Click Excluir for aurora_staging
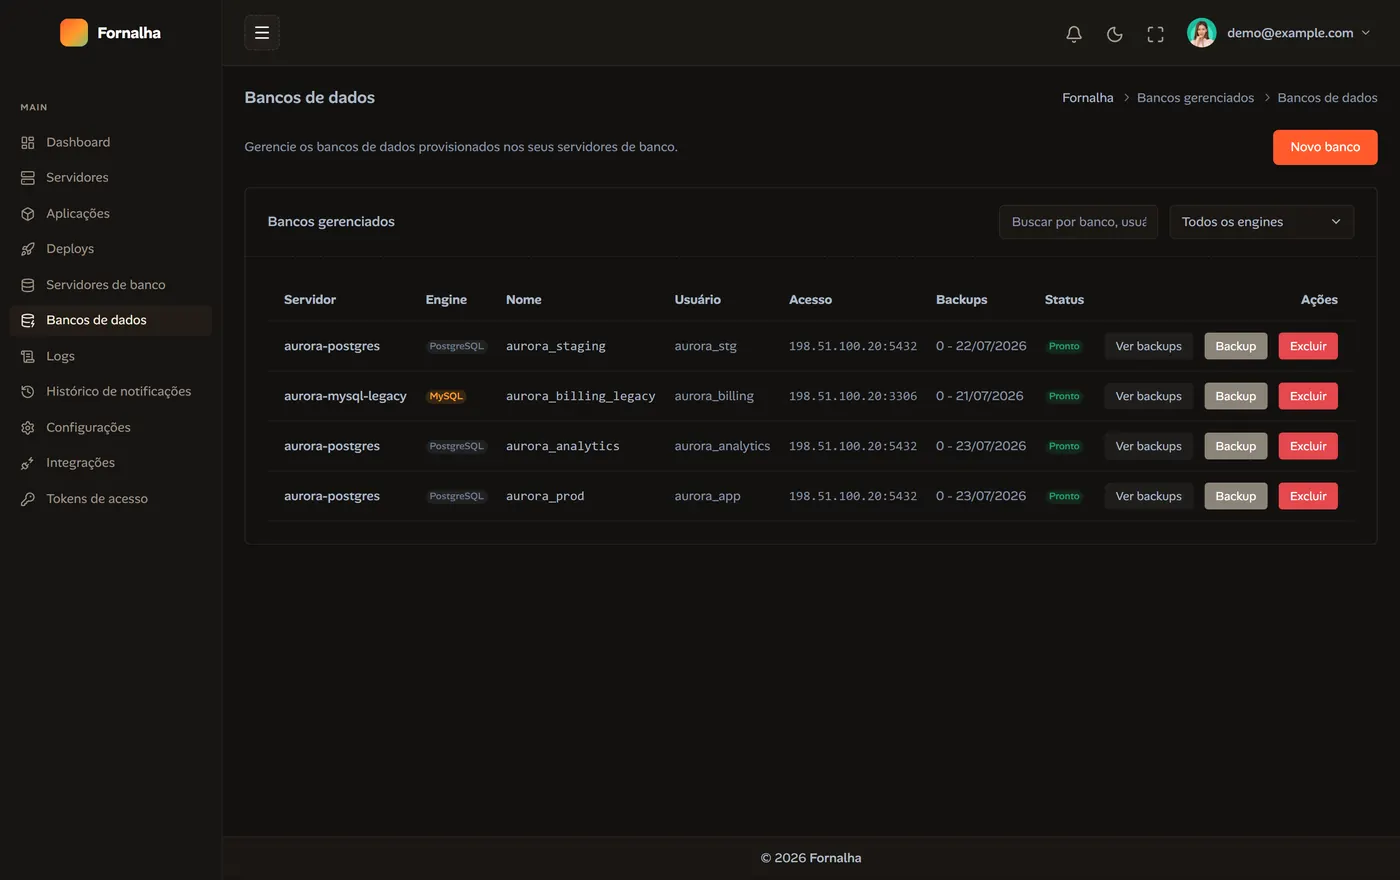The height and width of the screenshot is (880, 1400). pos(1308,346)
